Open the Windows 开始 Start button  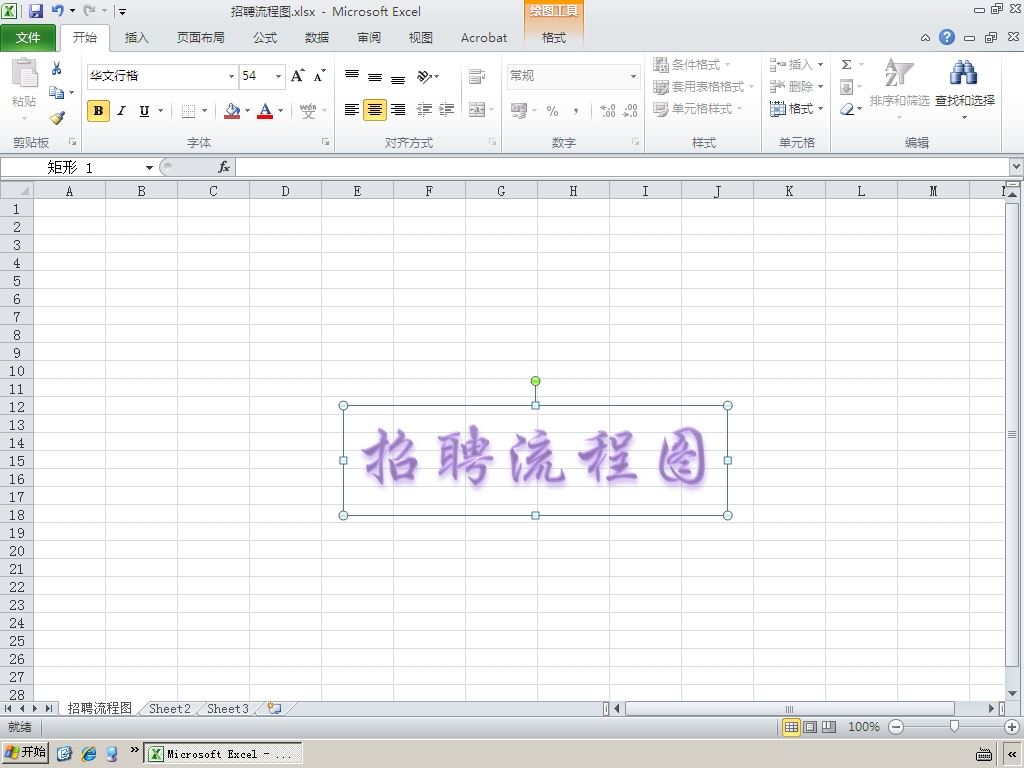[x=25, y=752]
